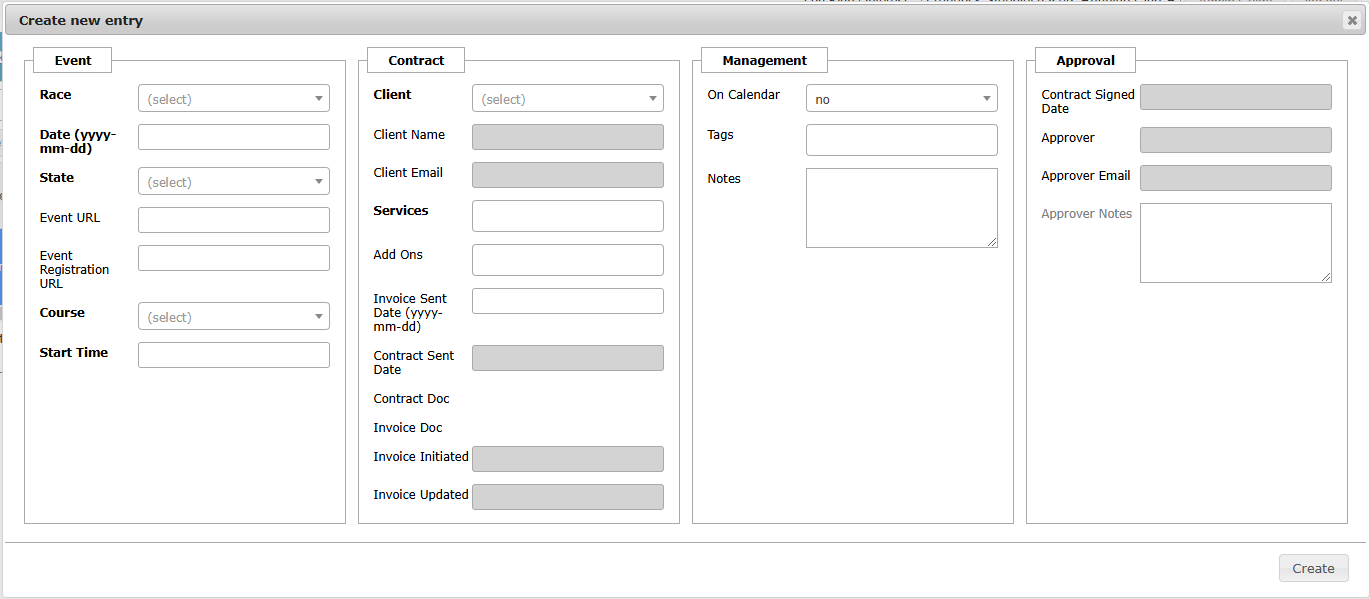Click the Add Ons input field

[x=568, y=260]
